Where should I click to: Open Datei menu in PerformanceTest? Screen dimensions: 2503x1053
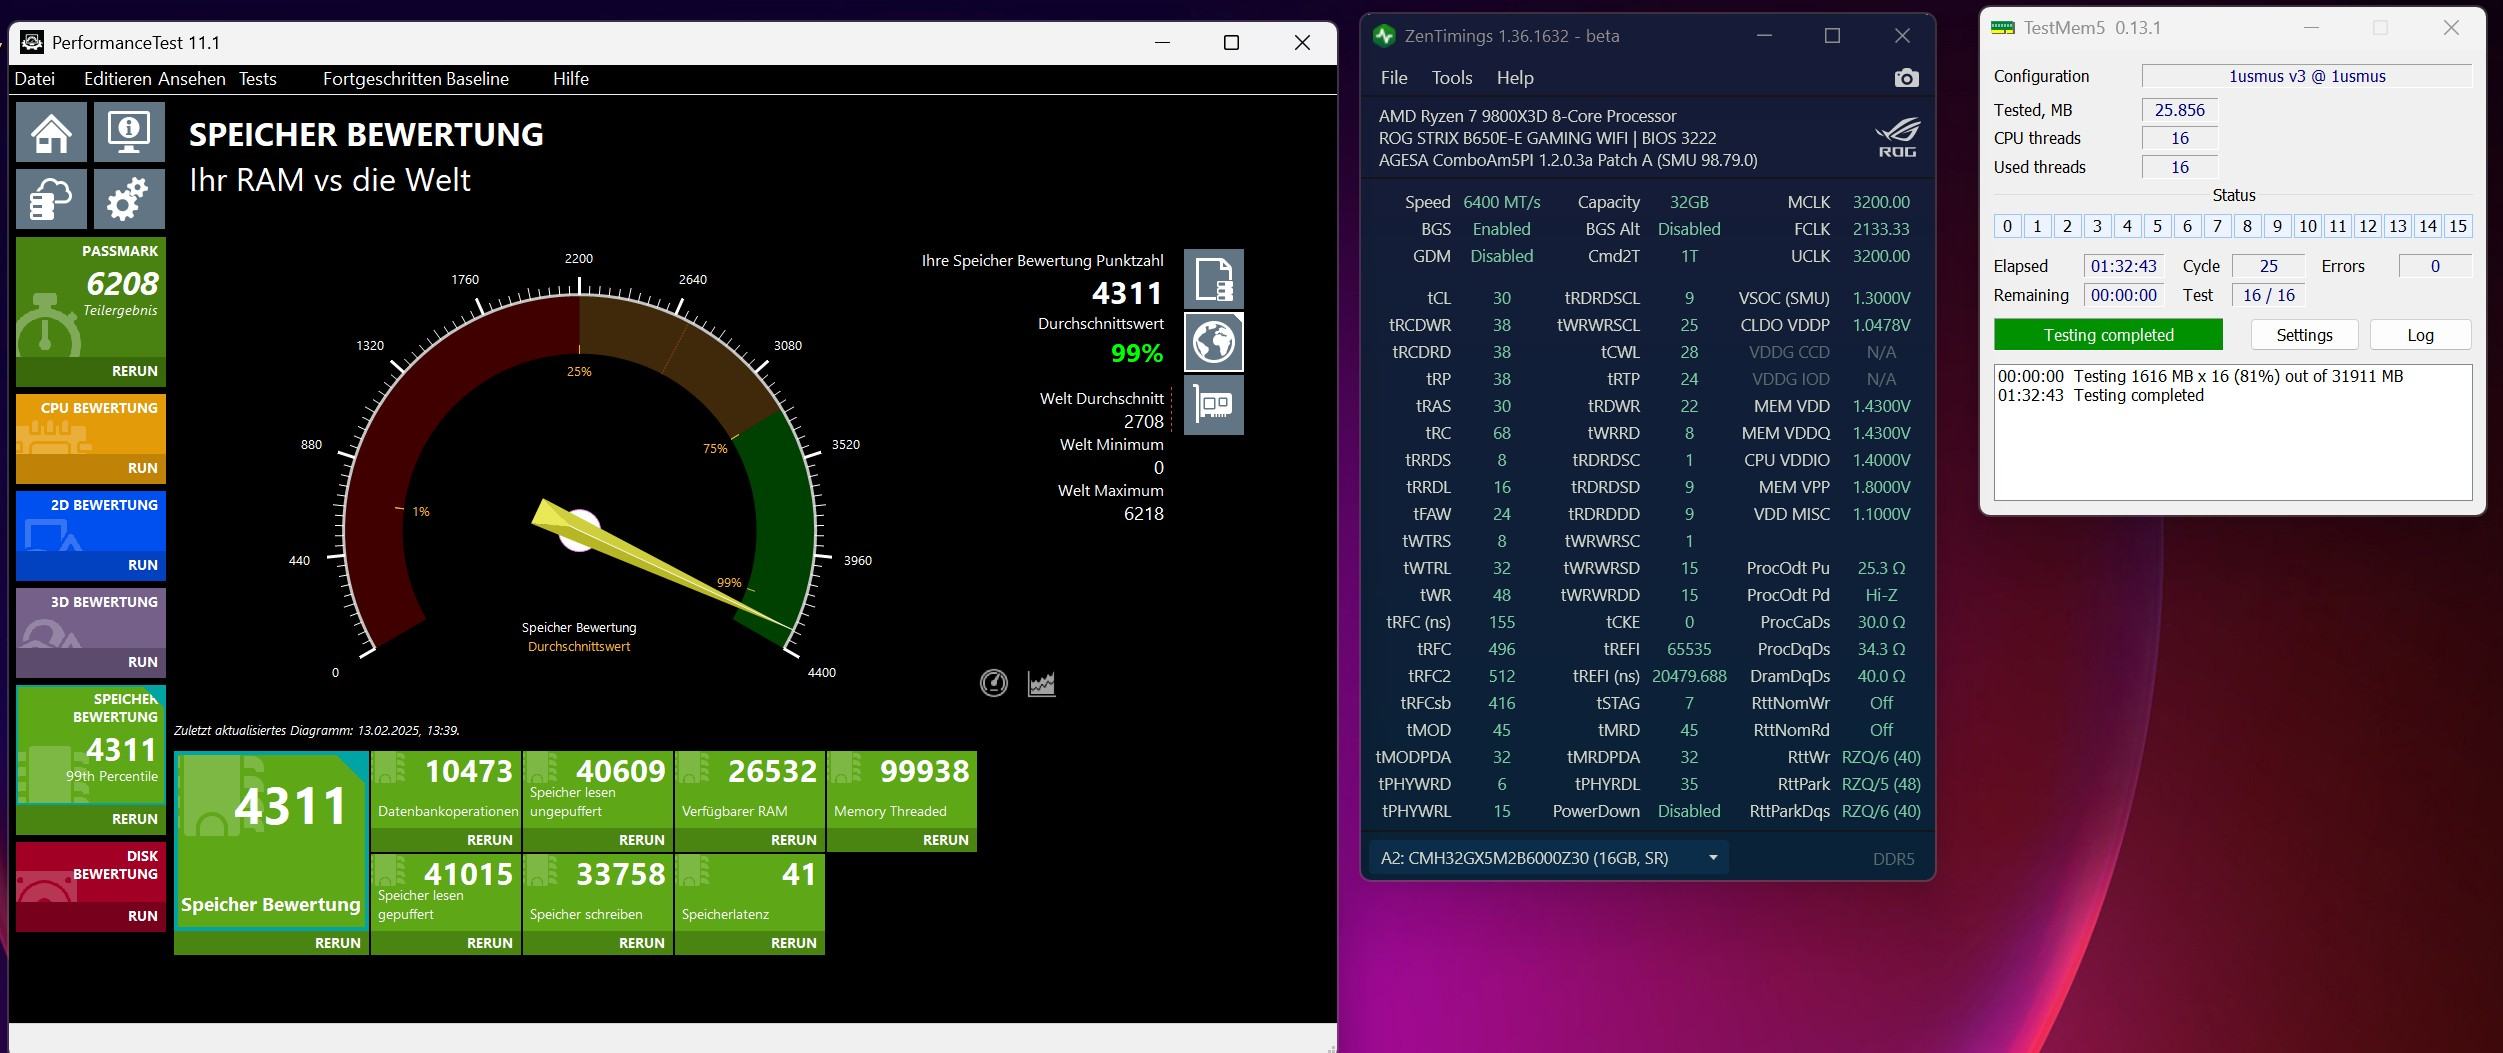[x=35, y=79]
